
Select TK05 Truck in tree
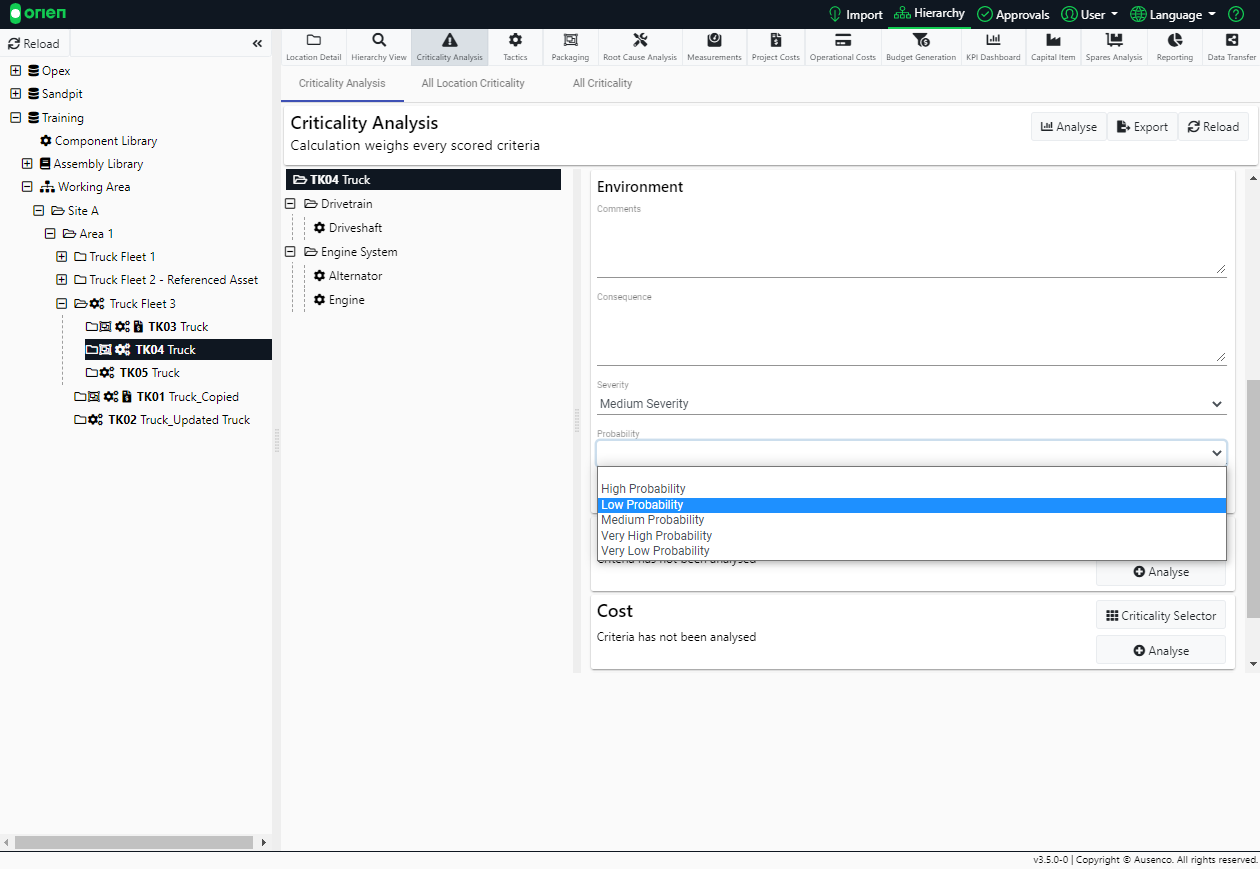(x=133, y=373)
